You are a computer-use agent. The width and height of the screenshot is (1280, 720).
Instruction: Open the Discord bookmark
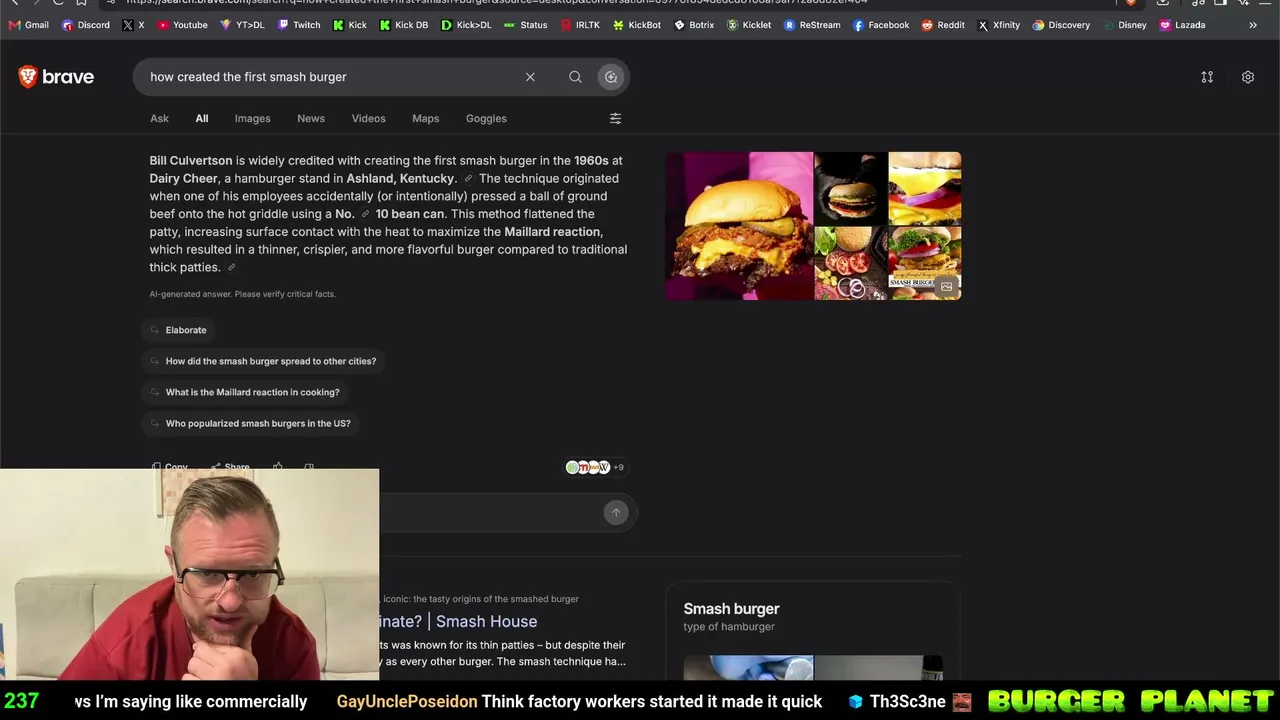click(x=86, y=25)
